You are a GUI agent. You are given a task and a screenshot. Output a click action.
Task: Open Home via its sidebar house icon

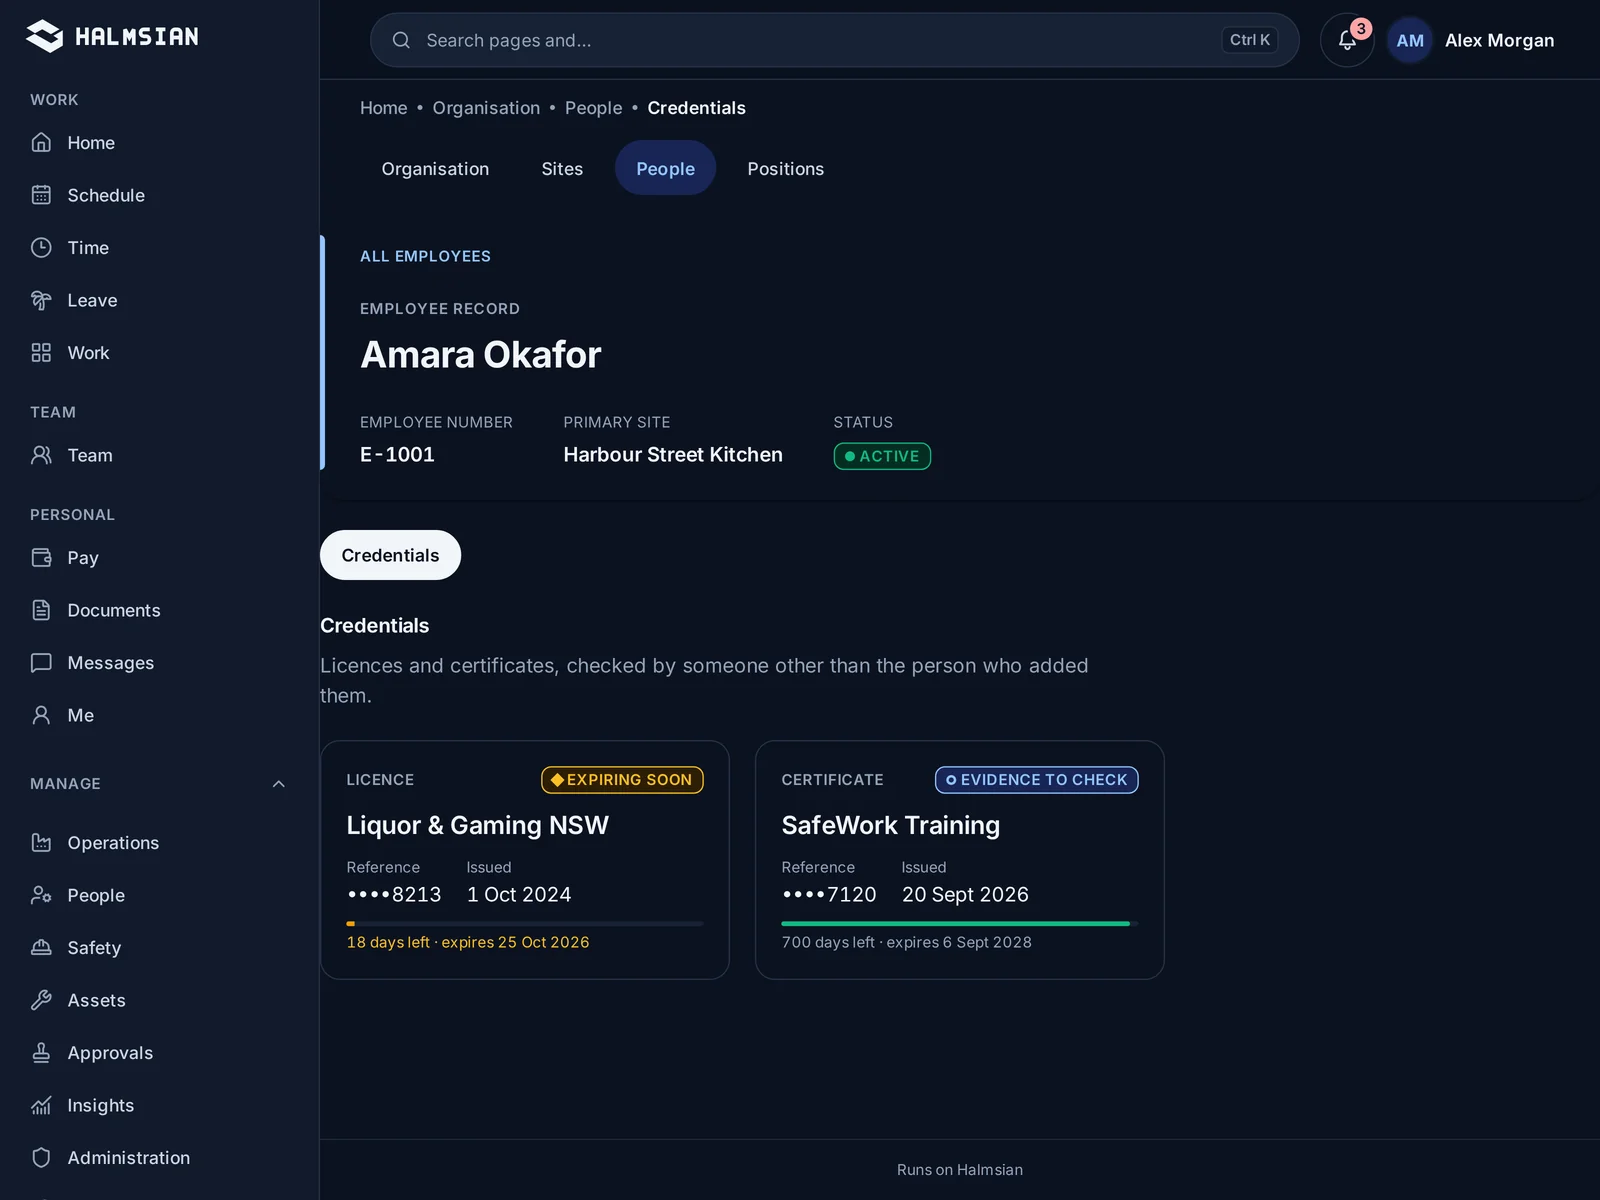click(x=41, y=143)
